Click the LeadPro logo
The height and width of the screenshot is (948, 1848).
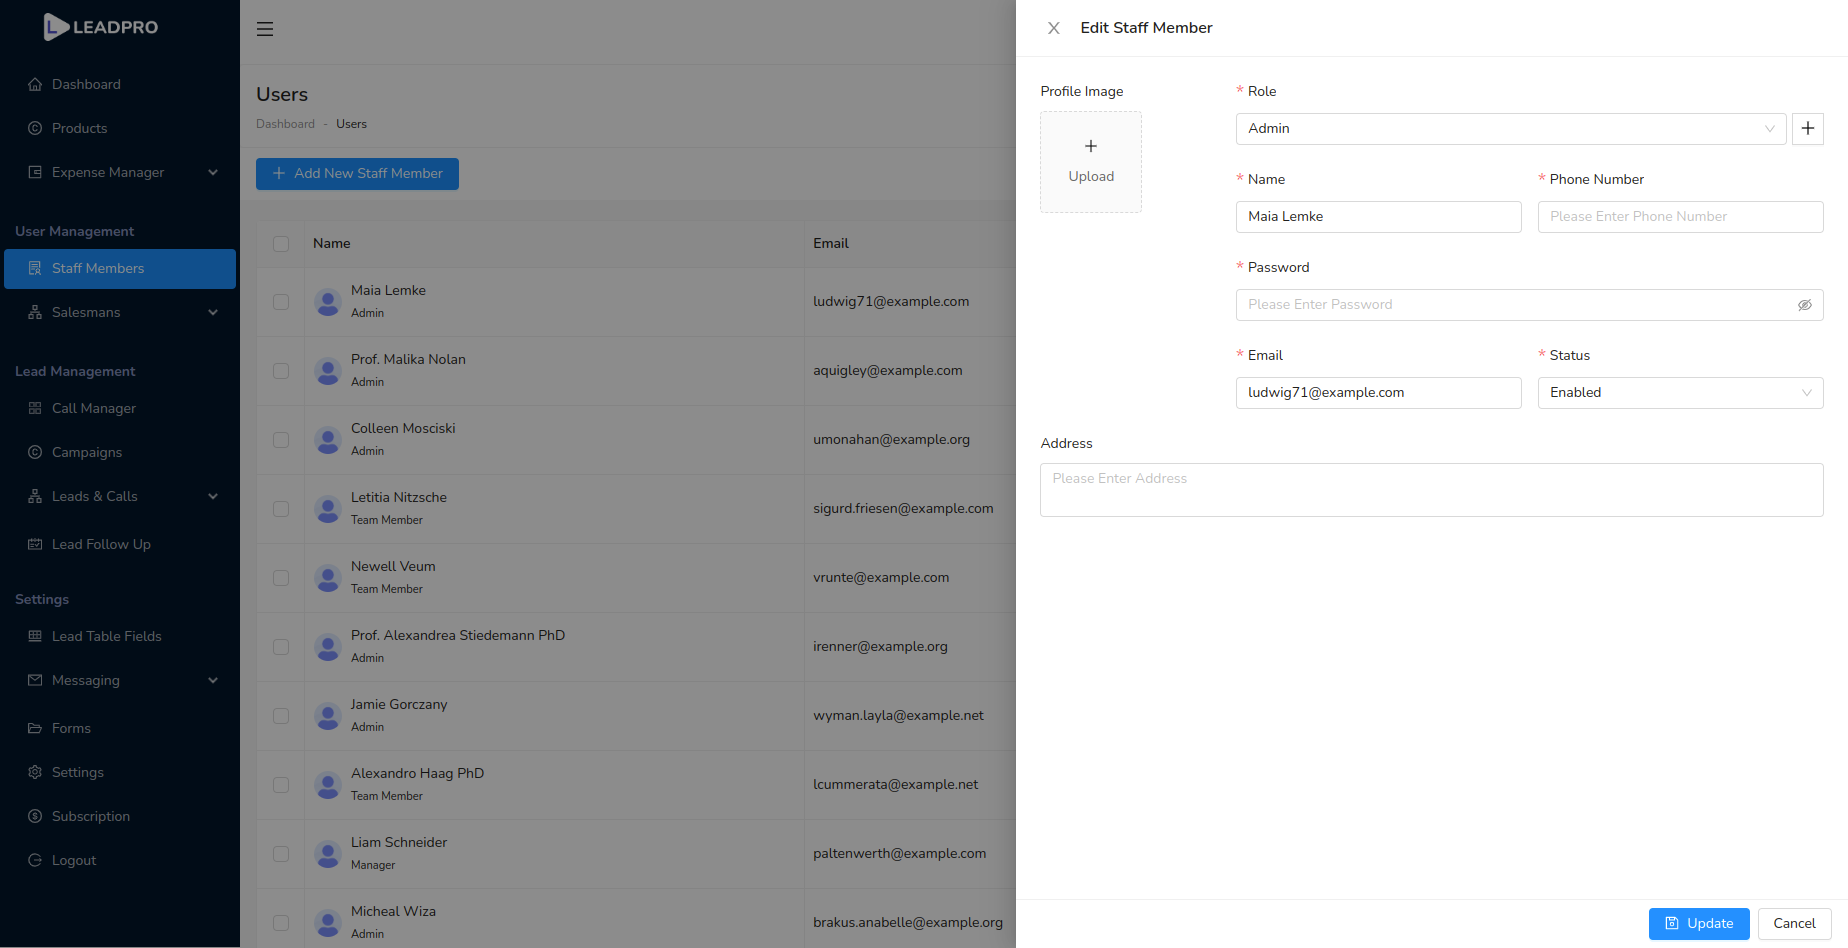101,27
